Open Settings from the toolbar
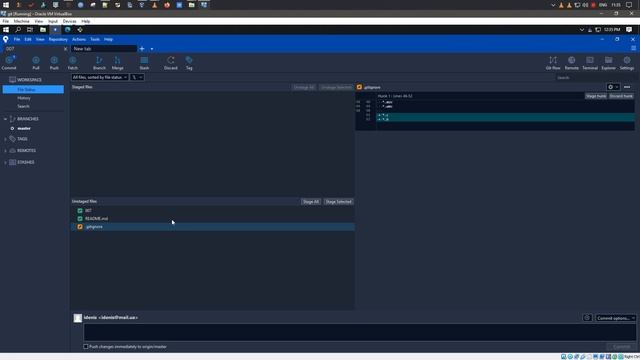Viewport: 640px width, 360px height. (627, 63)
